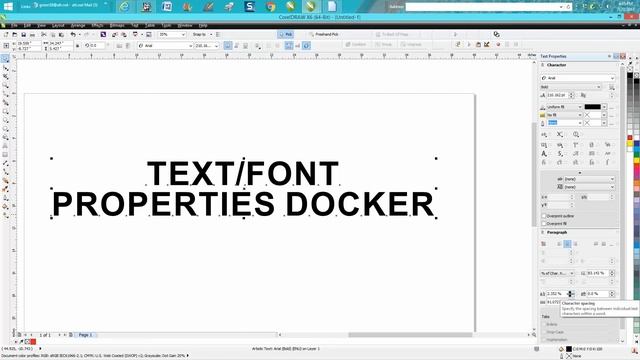Select the Text tool in the toolbox
Image resolution: width=640 pixels, height=360 pixels.
(x=5, y=146)
